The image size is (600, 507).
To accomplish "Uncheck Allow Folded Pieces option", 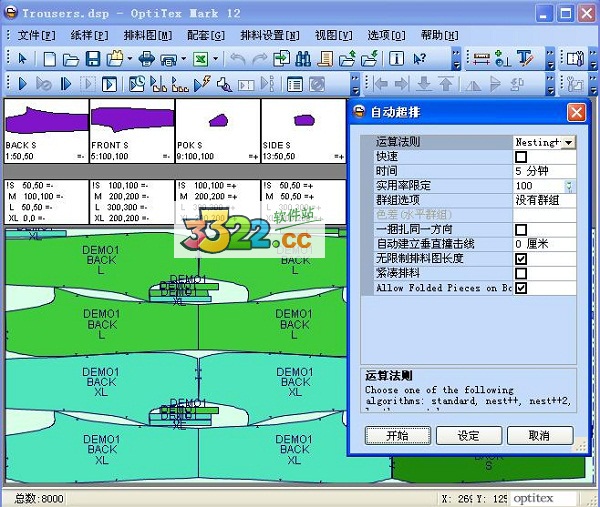I will coord(521,288).
